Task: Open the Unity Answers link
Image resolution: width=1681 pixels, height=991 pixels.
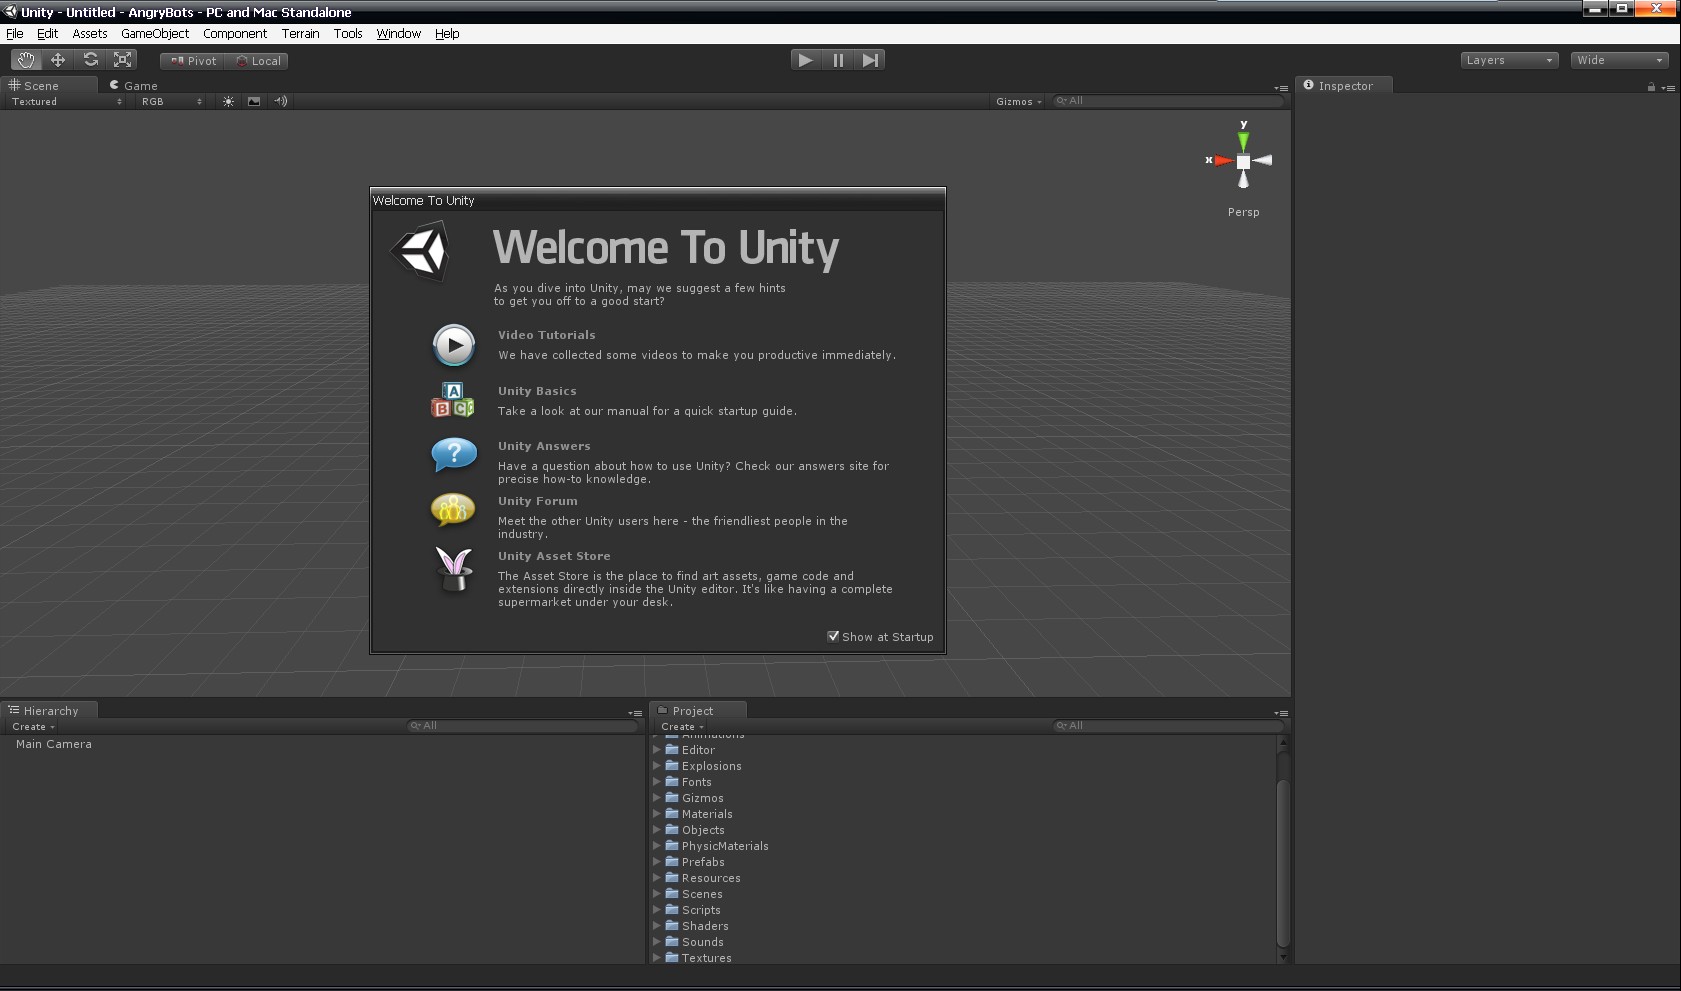Action: click(544, 446)
